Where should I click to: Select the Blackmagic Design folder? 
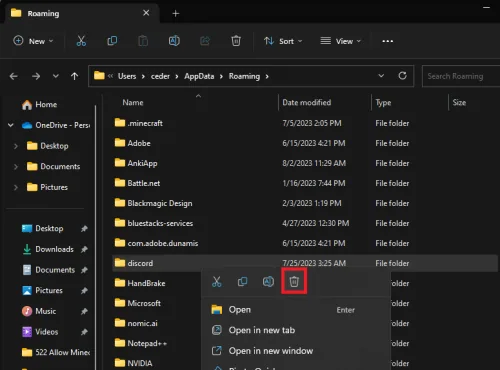coord(305,203)
